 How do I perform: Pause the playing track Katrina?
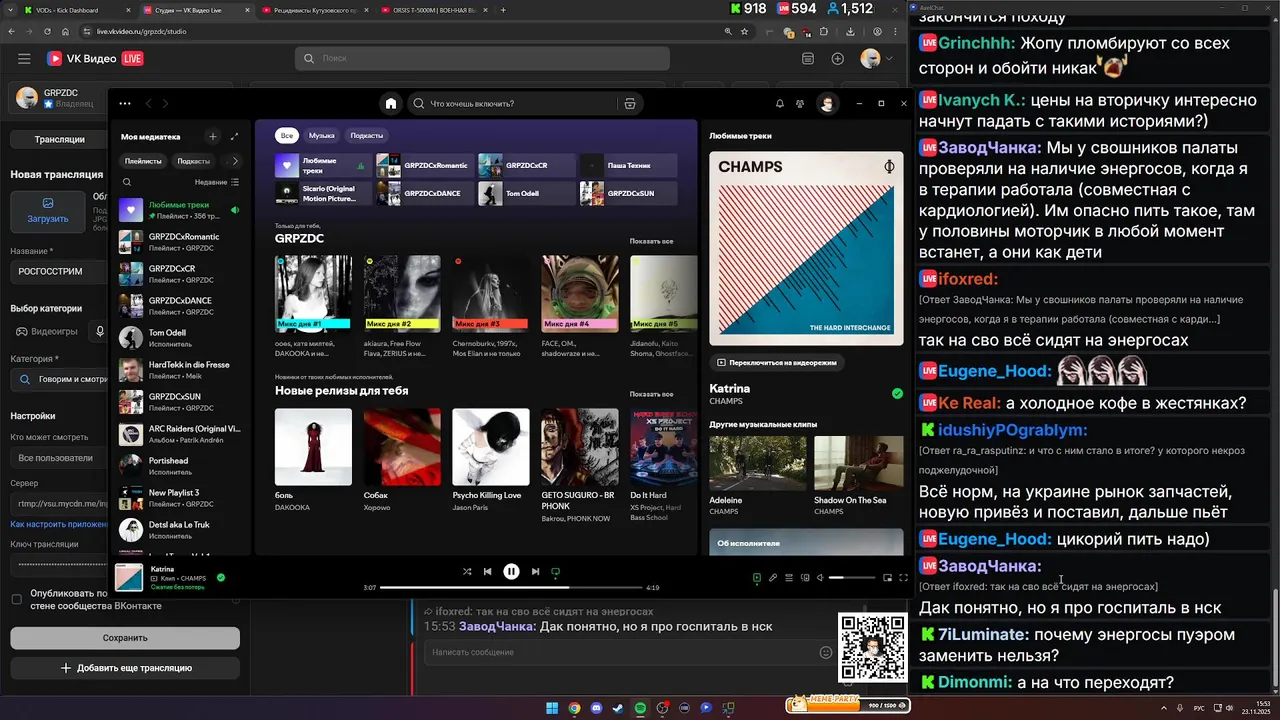511,572
